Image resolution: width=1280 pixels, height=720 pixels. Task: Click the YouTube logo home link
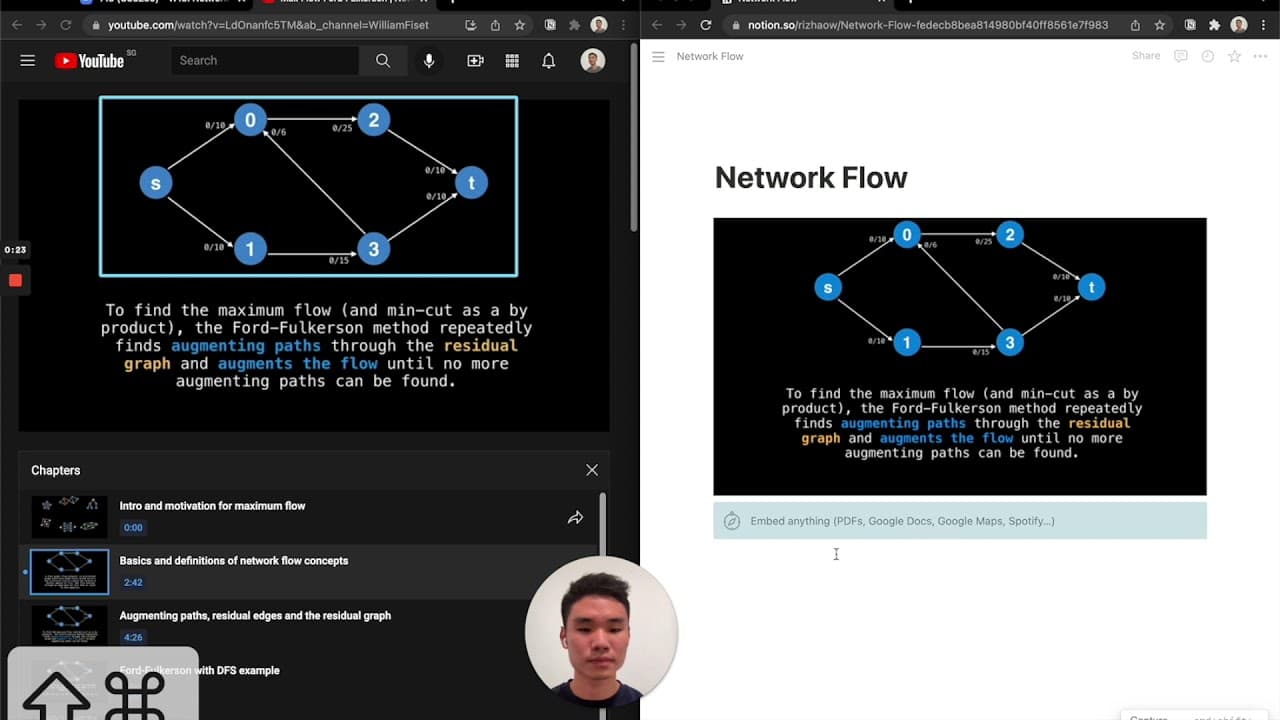[x=89, y=61]
